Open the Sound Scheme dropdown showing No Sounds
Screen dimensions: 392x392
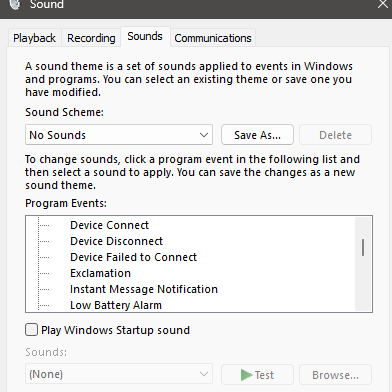pyautogui.click(x=119, y=135)
